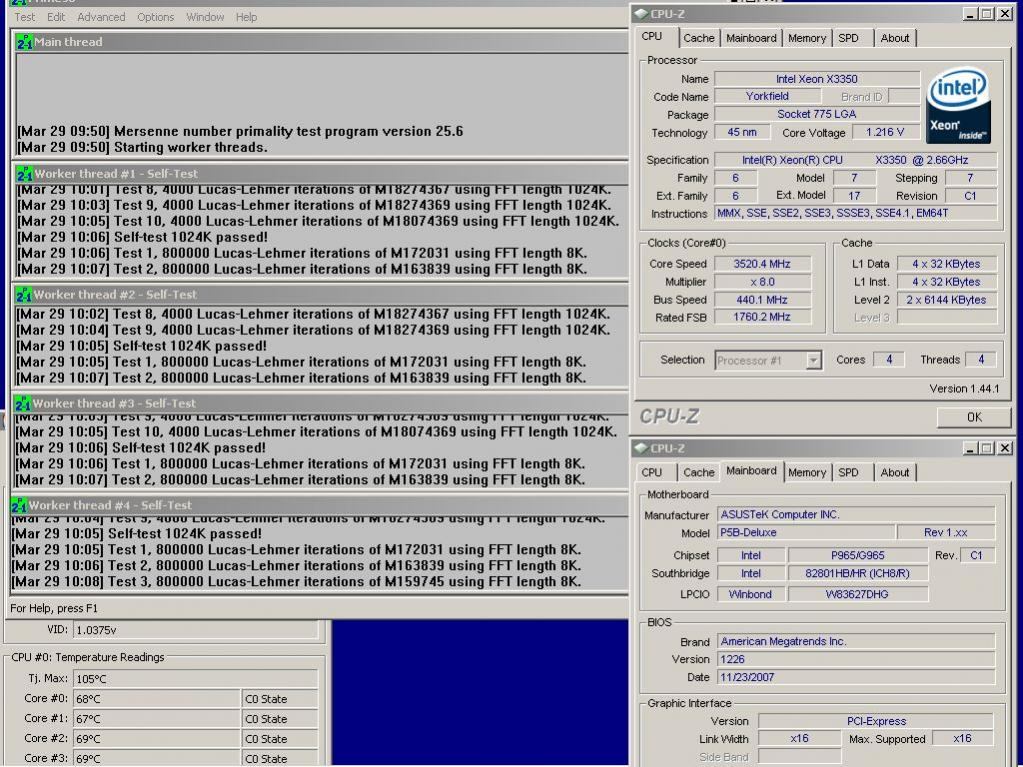The height and width of the screenshot is (767, 1023).
Task: Click the 2 x 6144 KBytes Level 2 value
Action: pyautogui.click(x=946, y=300)
